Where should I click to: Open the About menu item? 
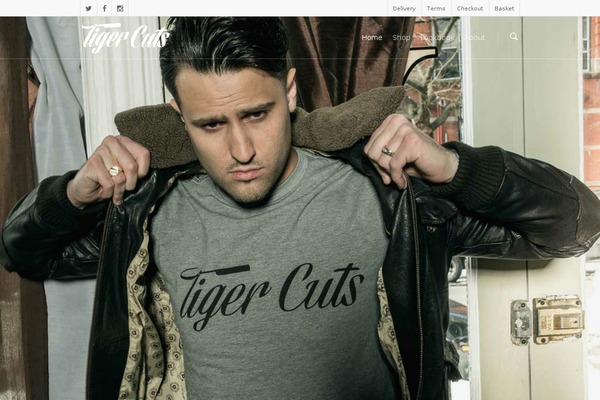474,38
